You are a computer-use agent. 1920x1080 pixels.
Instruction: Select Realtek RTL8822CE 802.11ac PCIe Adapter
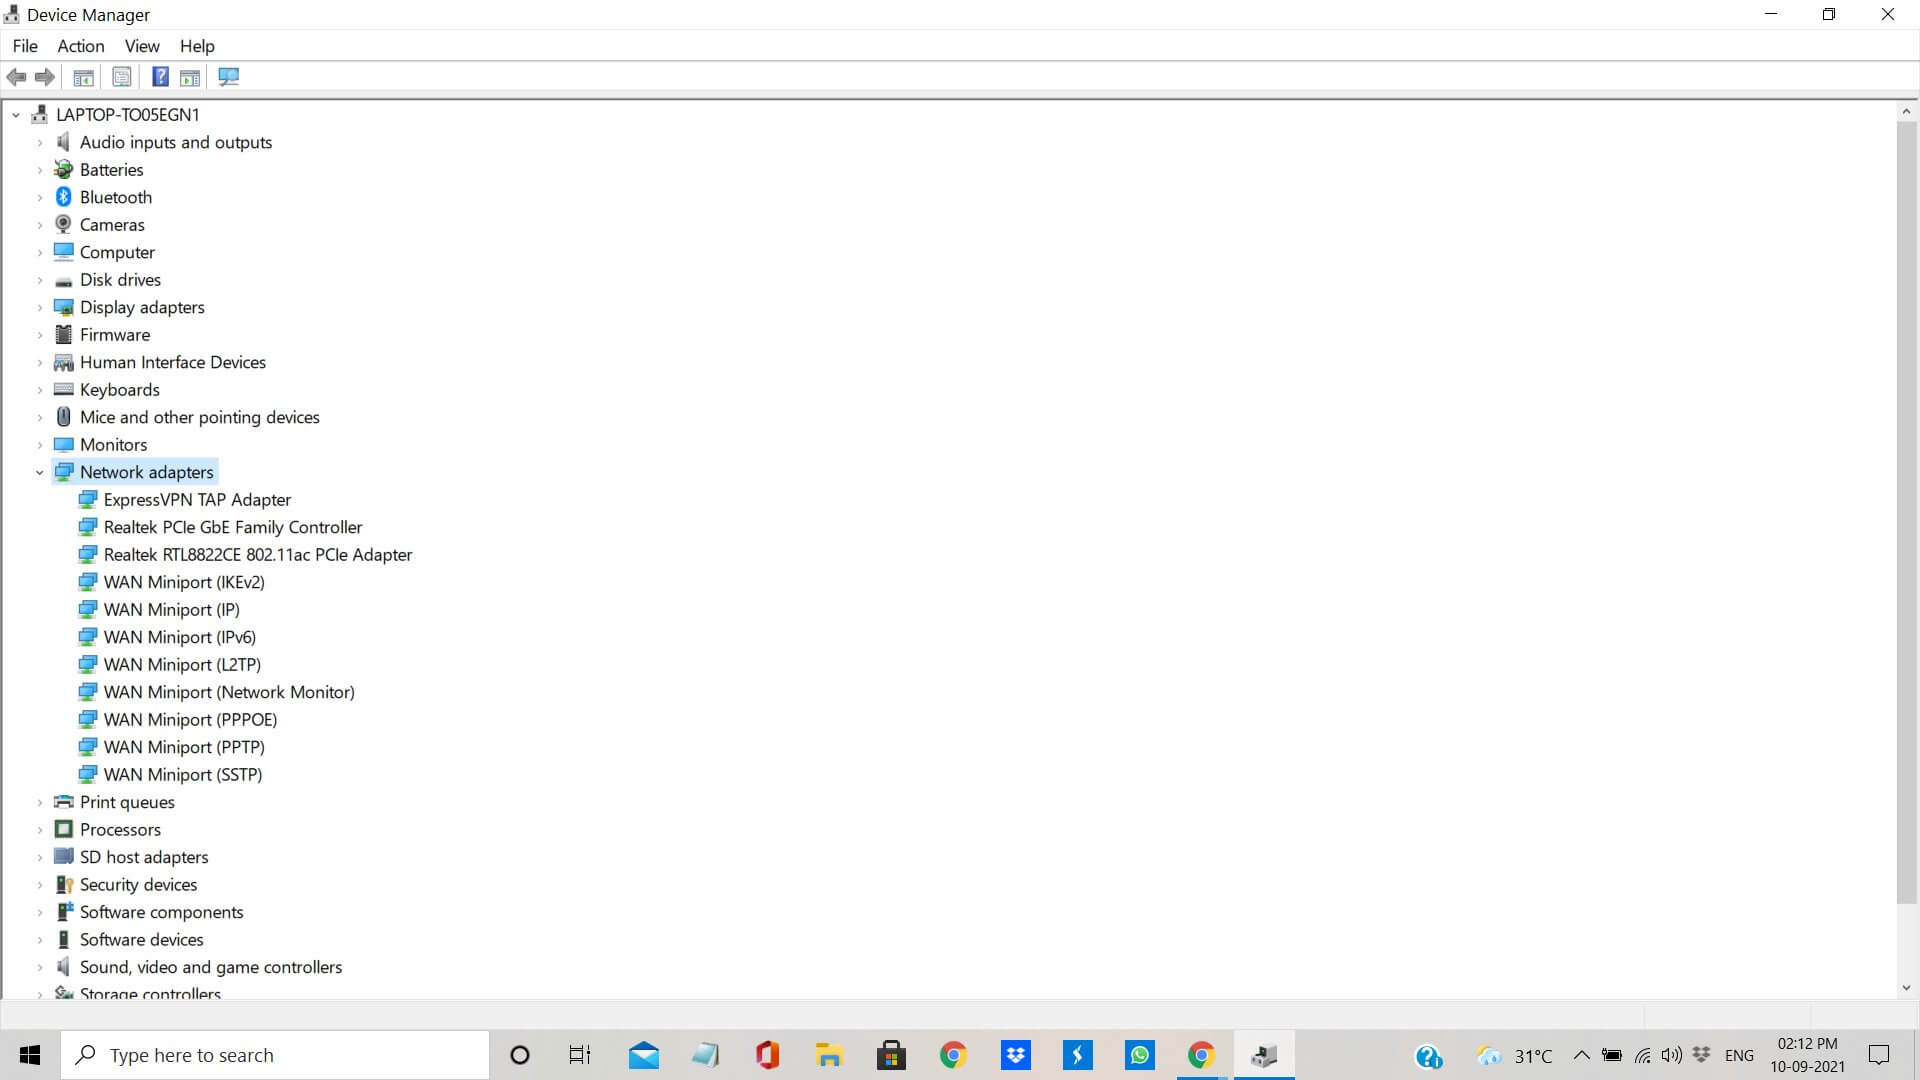[x=257, y=555]
